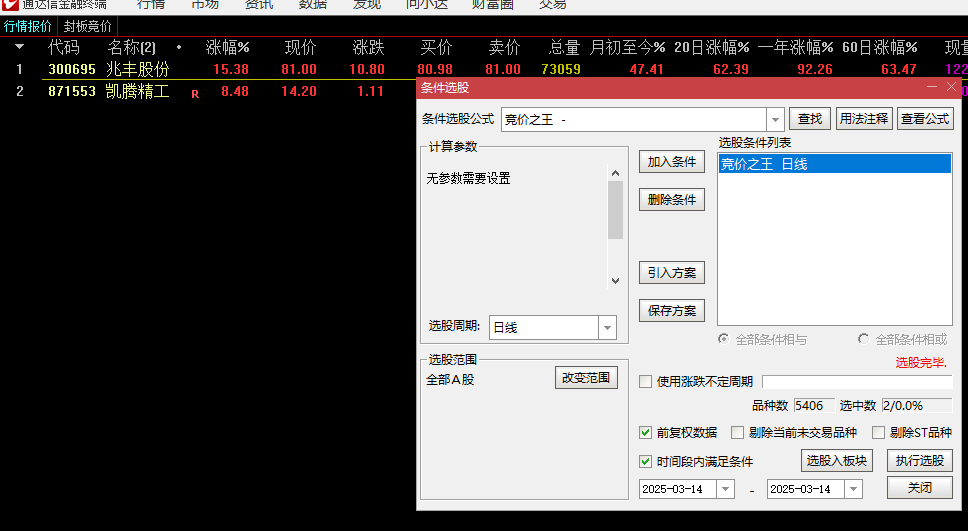This screenshot has height=531, width=968.
Task: Click the scroll-up arrow in 计算参数 panel
Action: click(x=615, y=174)
